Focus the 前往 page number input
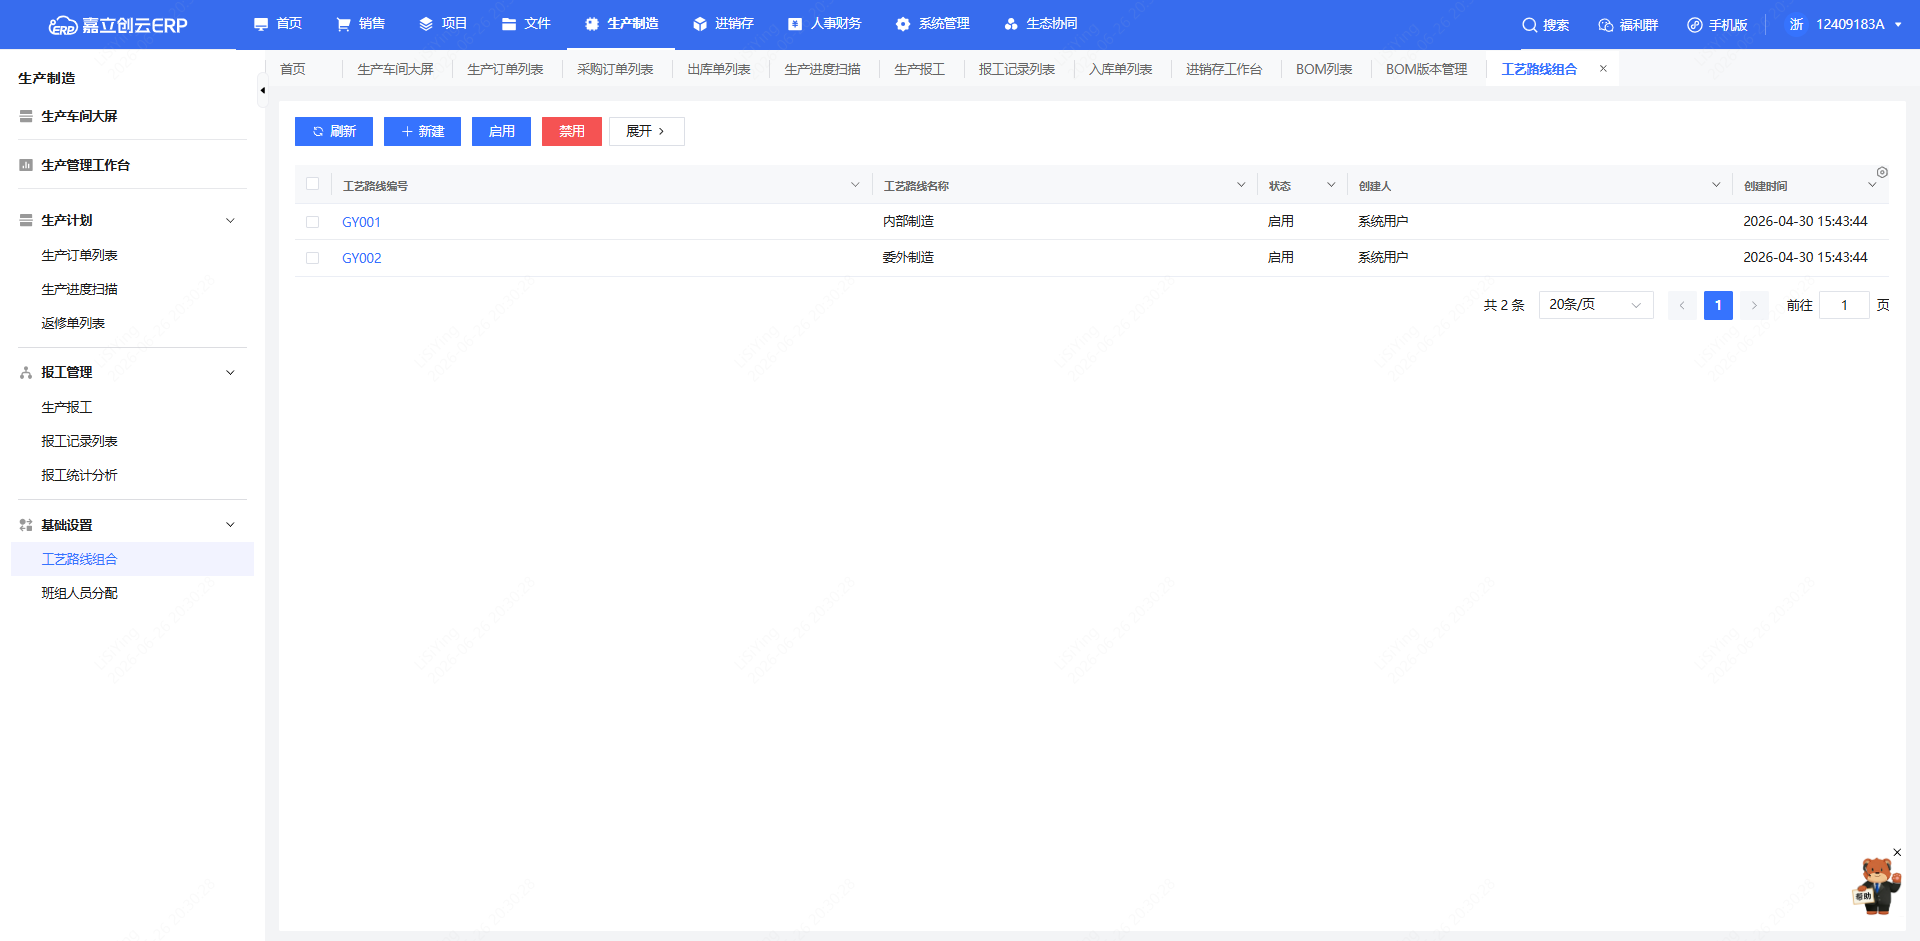 1844,305
